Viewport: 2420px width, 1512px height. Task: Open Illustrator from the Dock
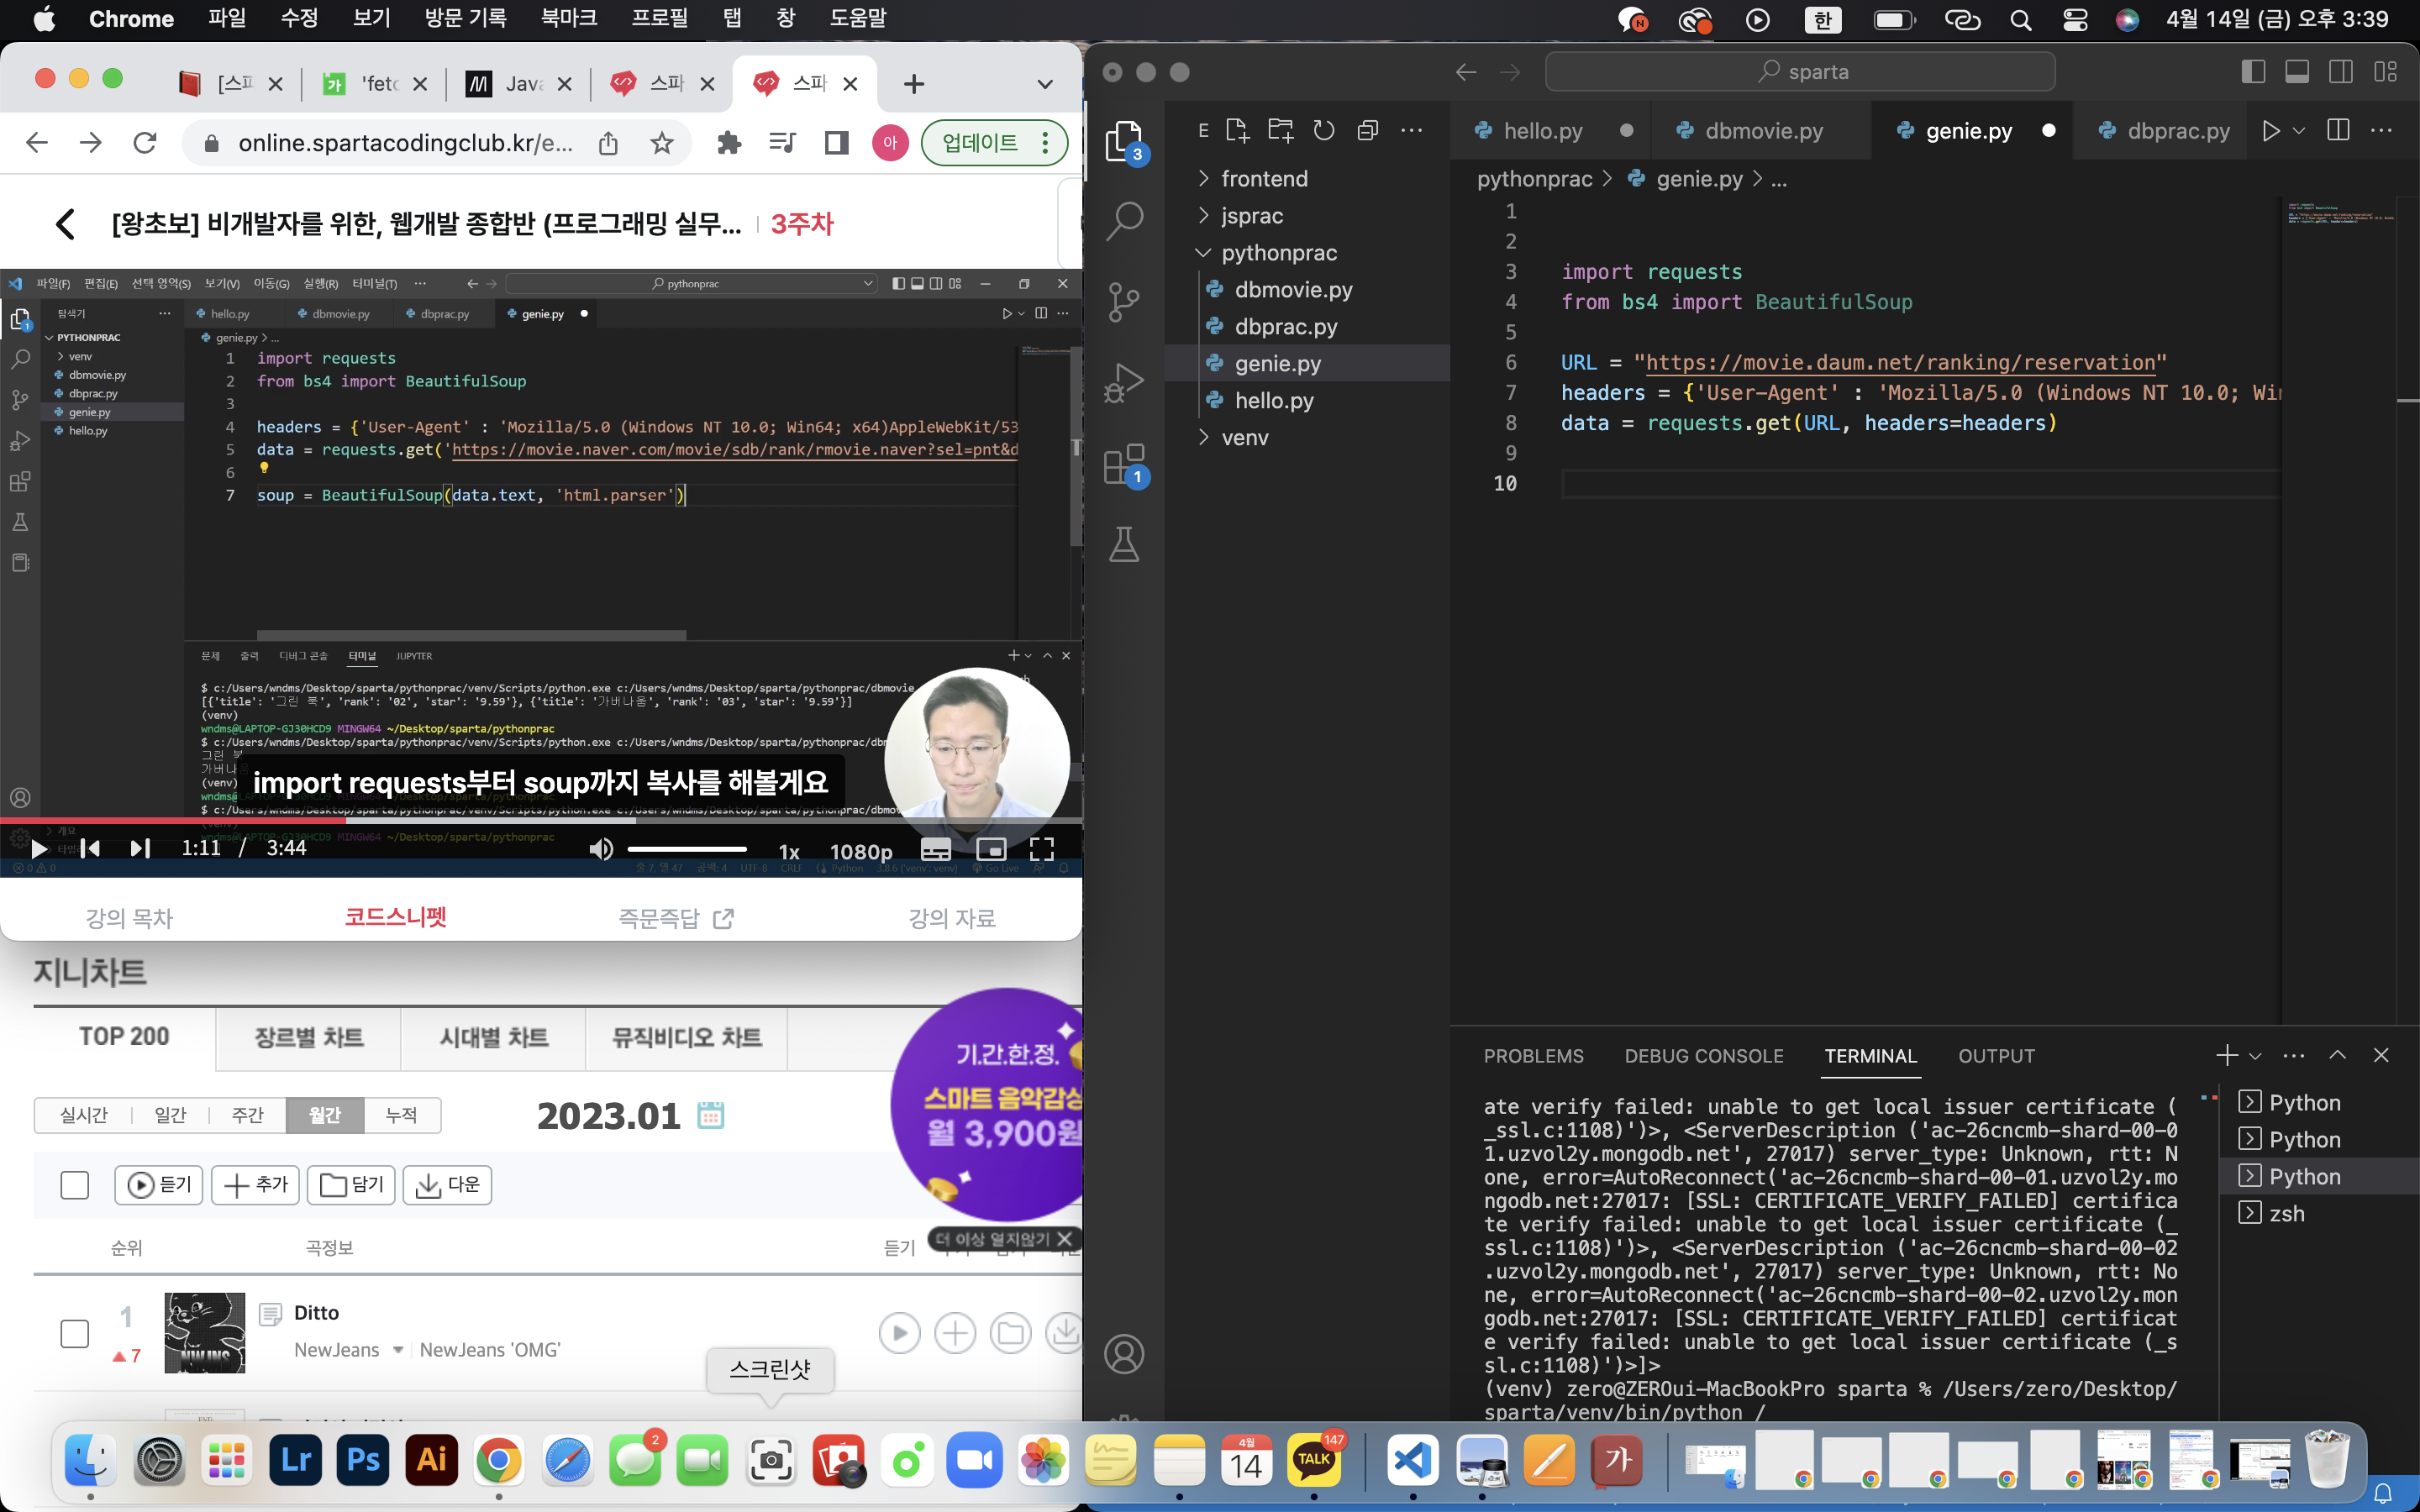click(431, 1460)
